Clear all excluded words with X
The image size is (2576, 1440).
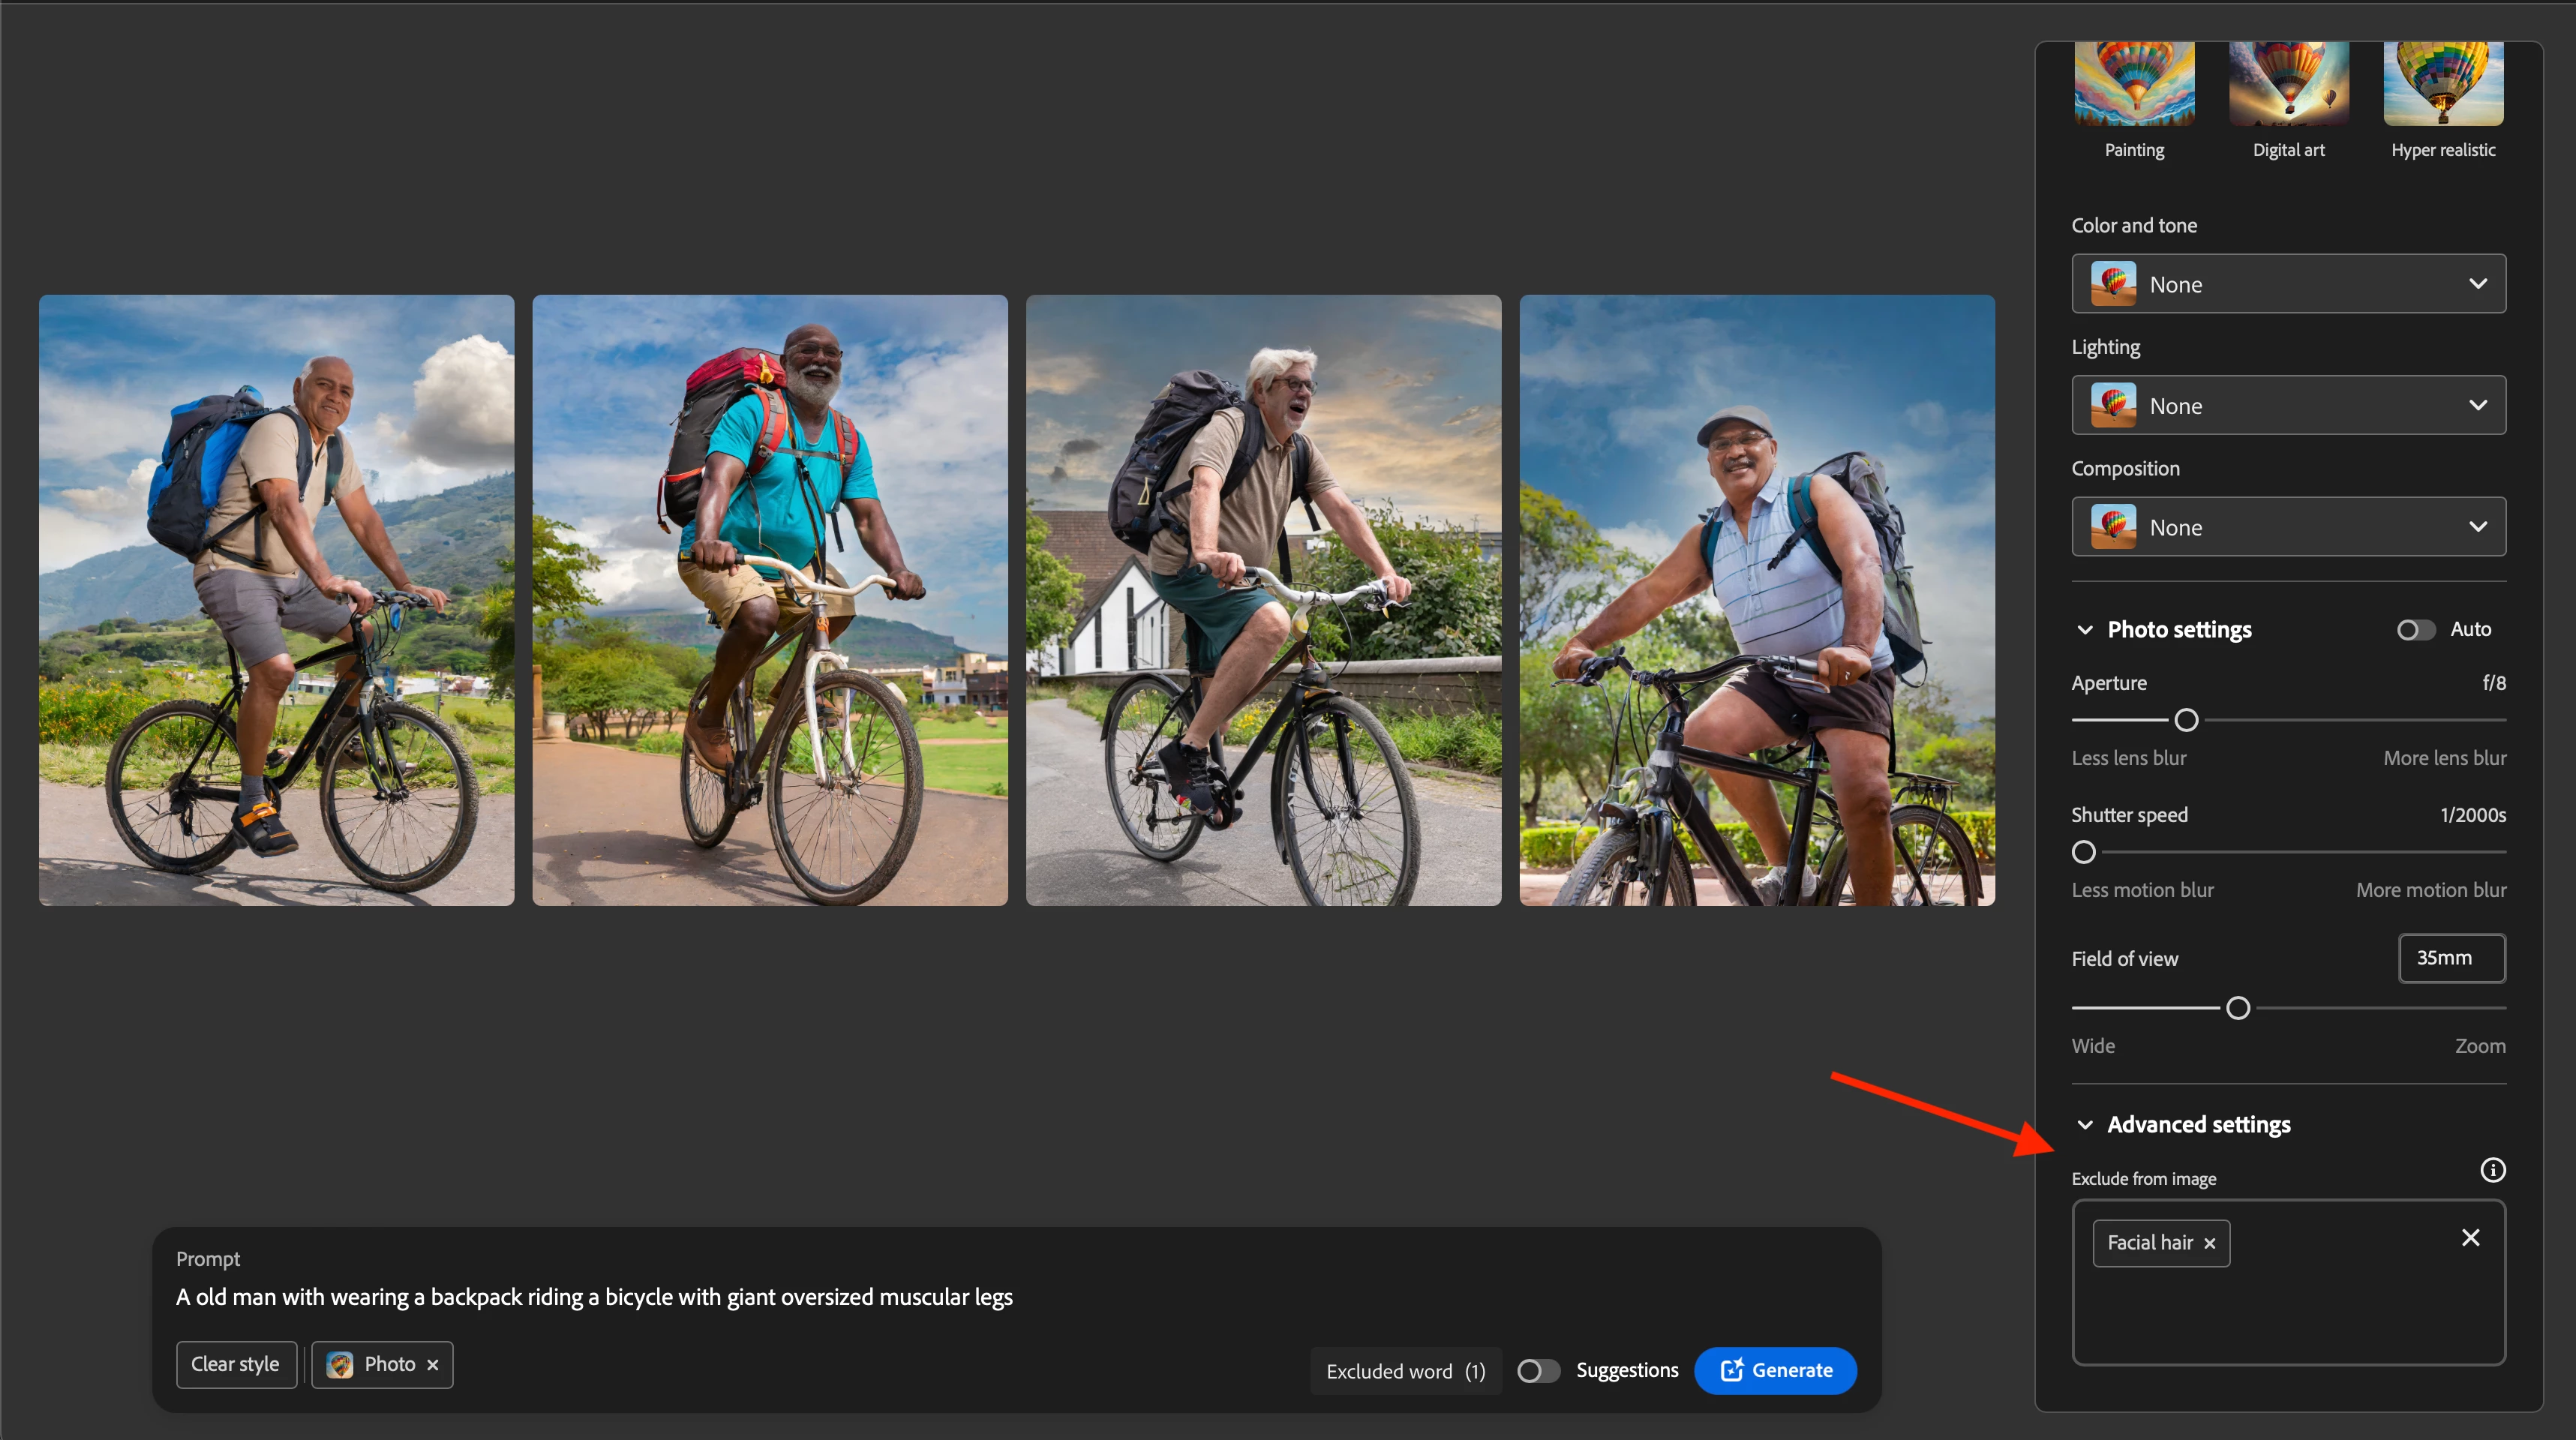pos(2470,1238)
